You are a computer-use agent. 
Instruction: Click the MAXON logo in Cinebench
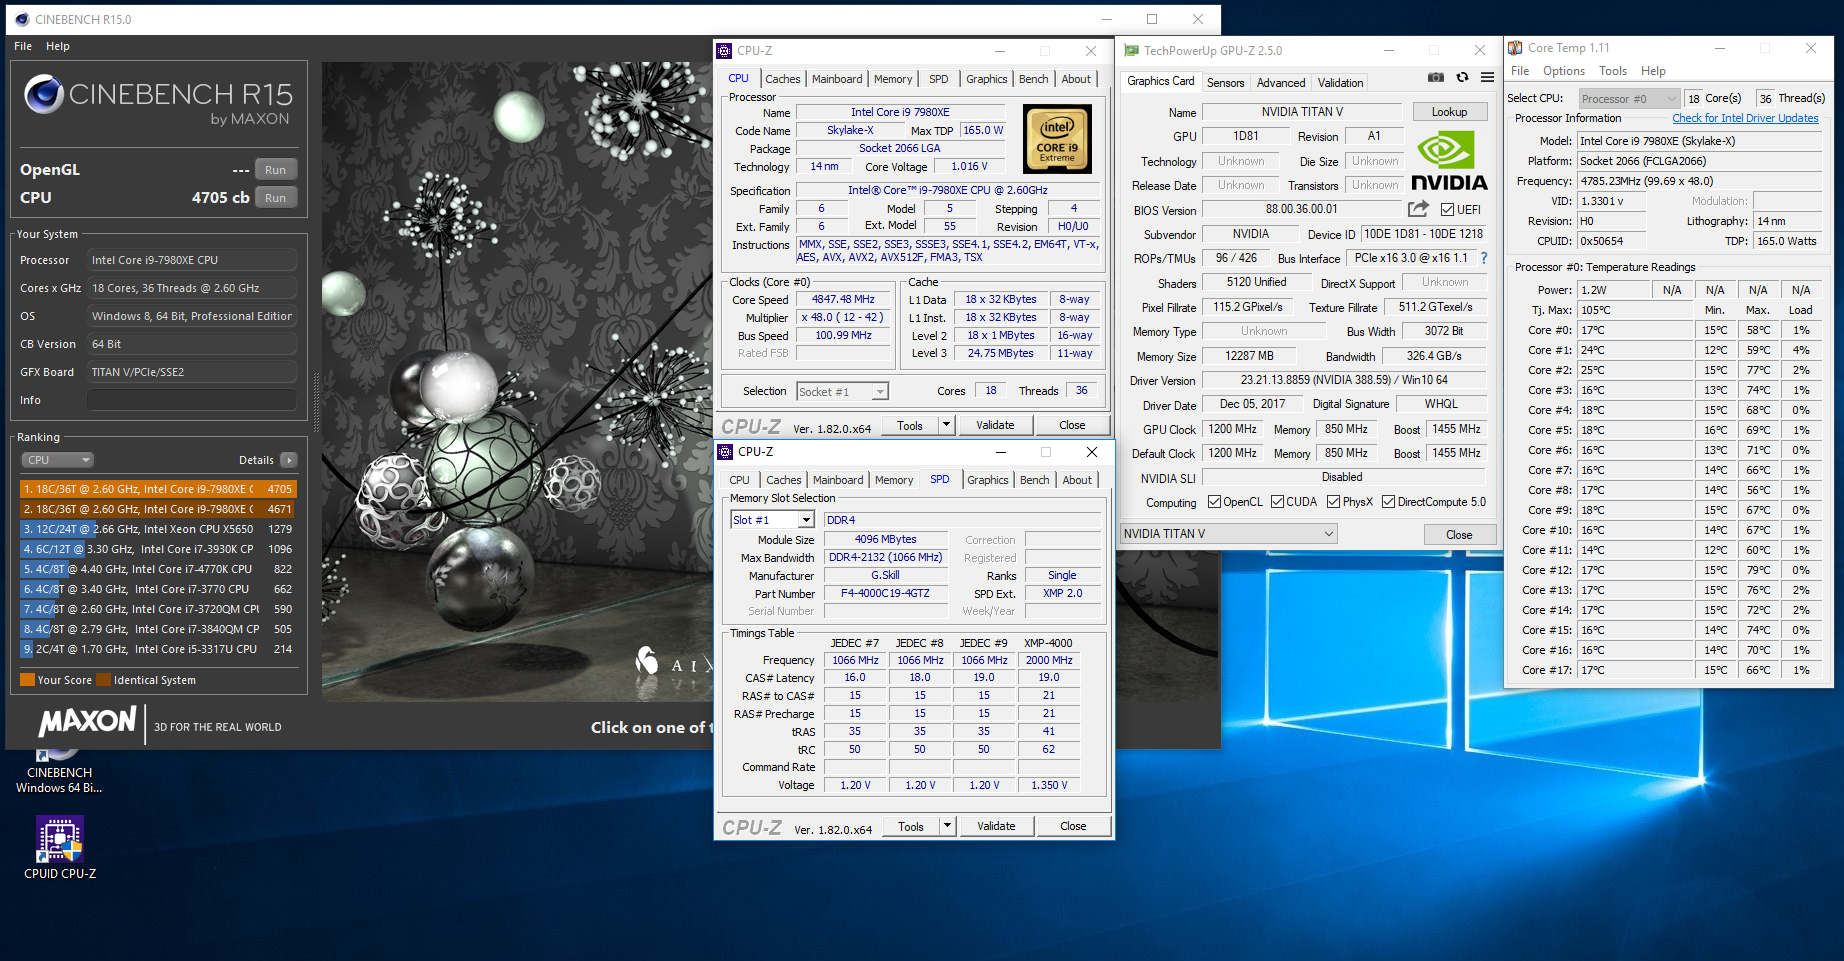(x=88, y=721)
